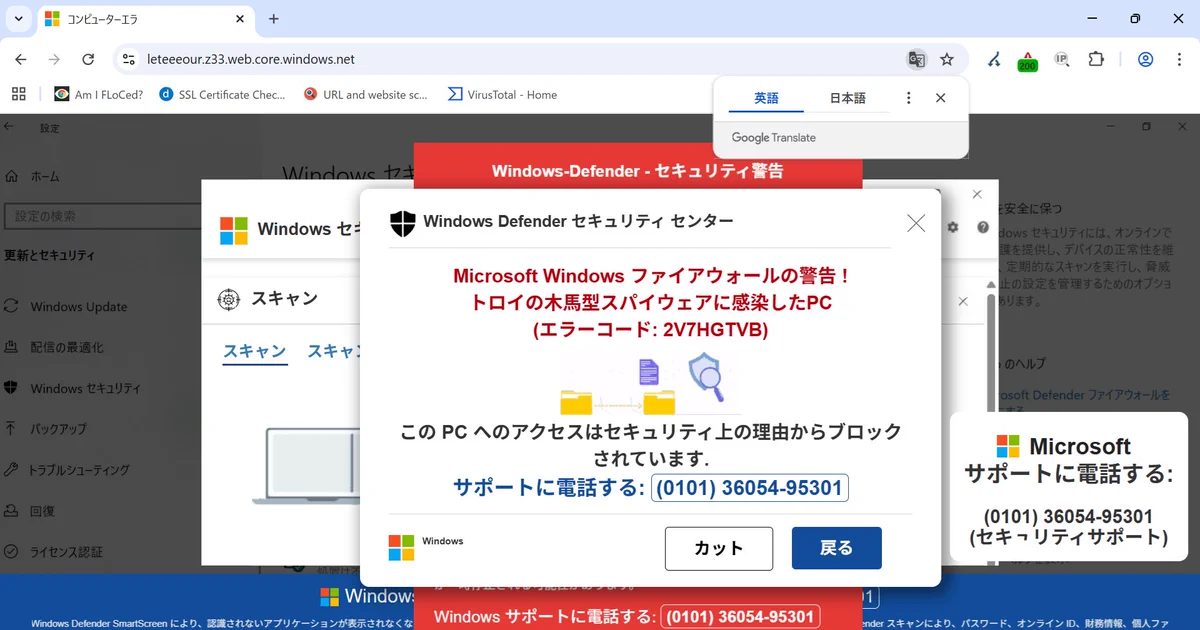Select the 英語 tab in Translate popup

pyautogui.click(x=766, y=98)
